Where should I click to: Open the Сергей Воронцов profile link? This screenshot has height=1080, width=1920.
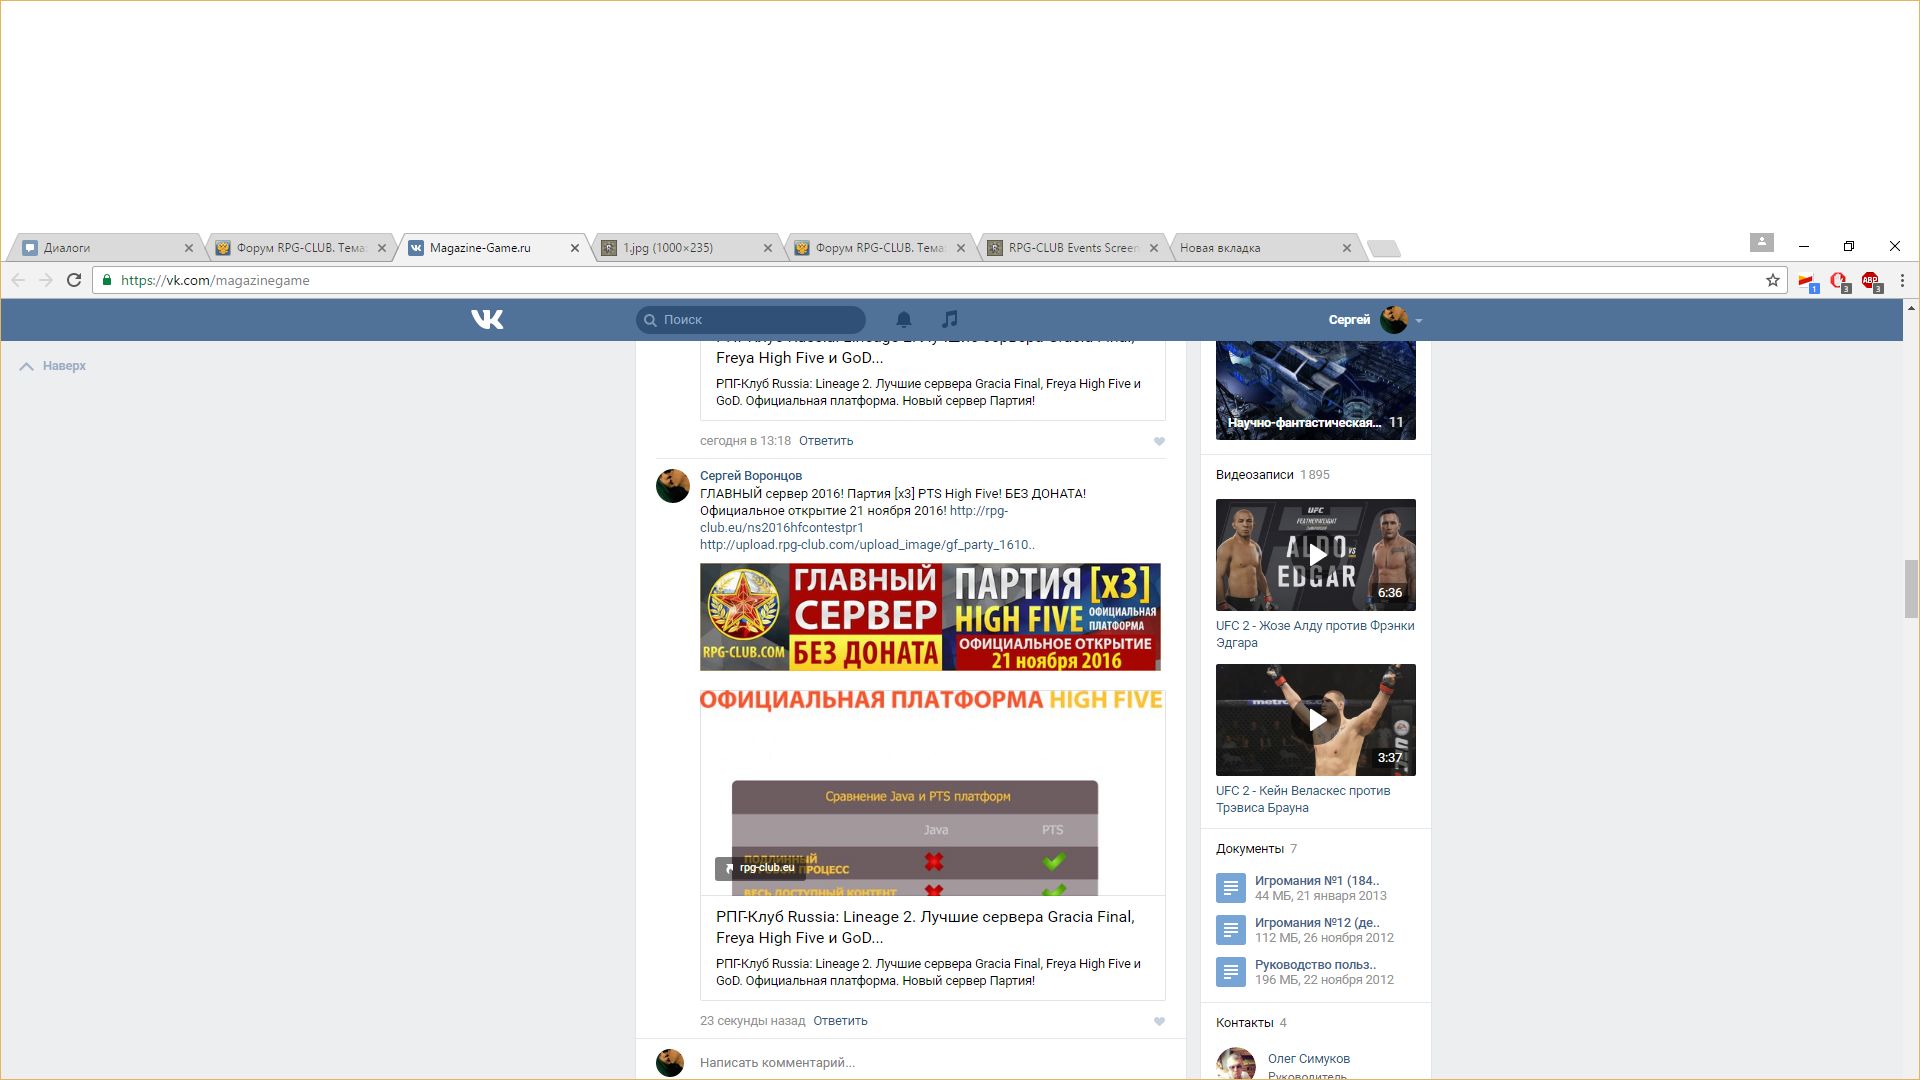[x=750, y=476]
